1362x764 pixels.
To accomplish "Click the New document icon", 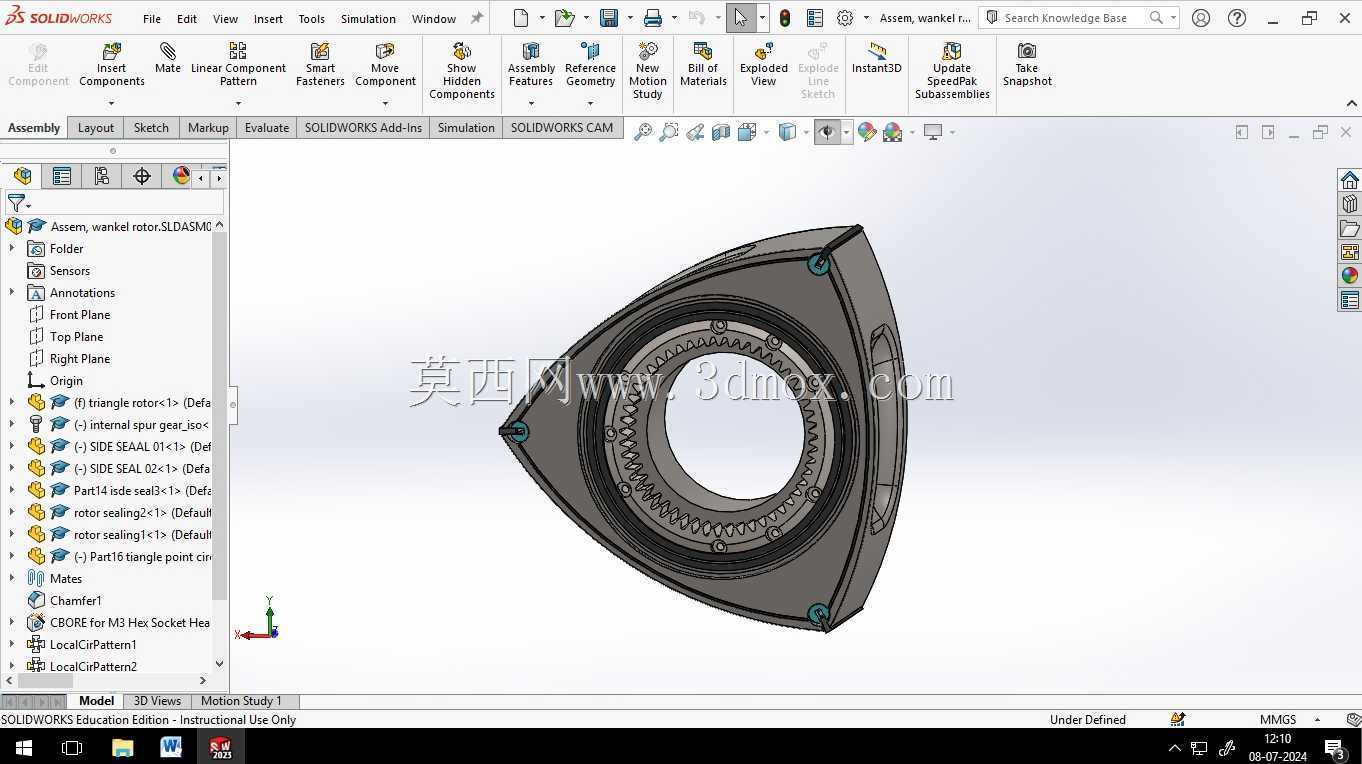I will (521, 18).
